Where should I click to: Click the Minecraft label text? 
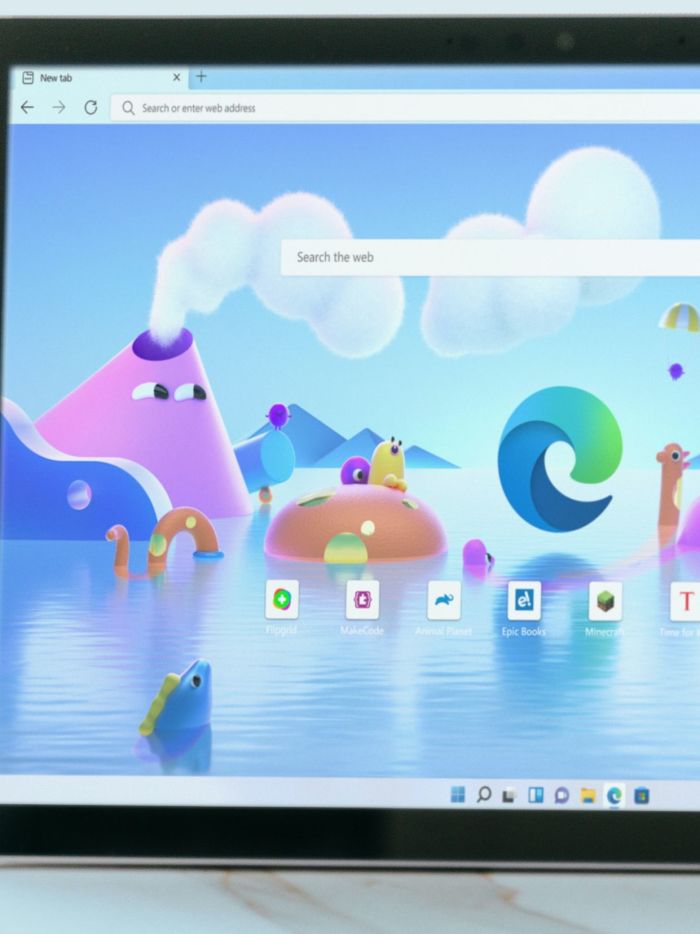click(605, 632)
